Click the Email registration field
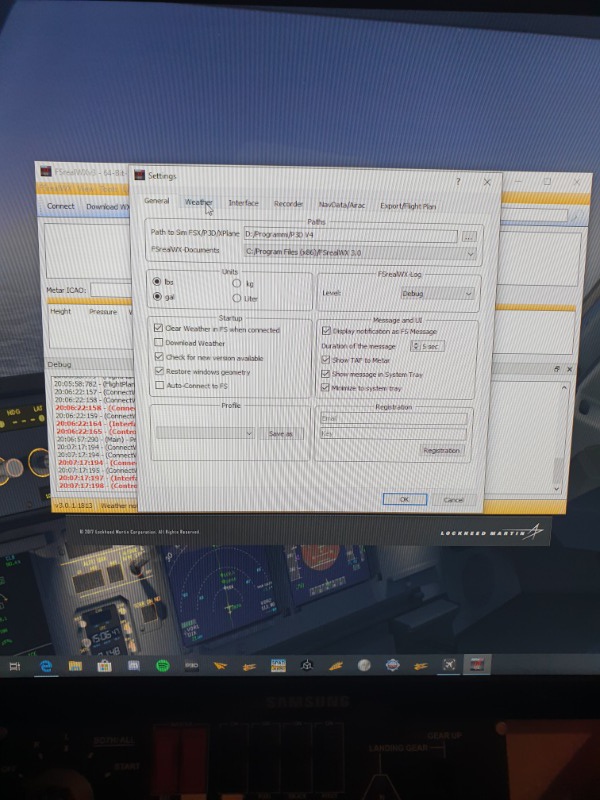 click(393, 418)
